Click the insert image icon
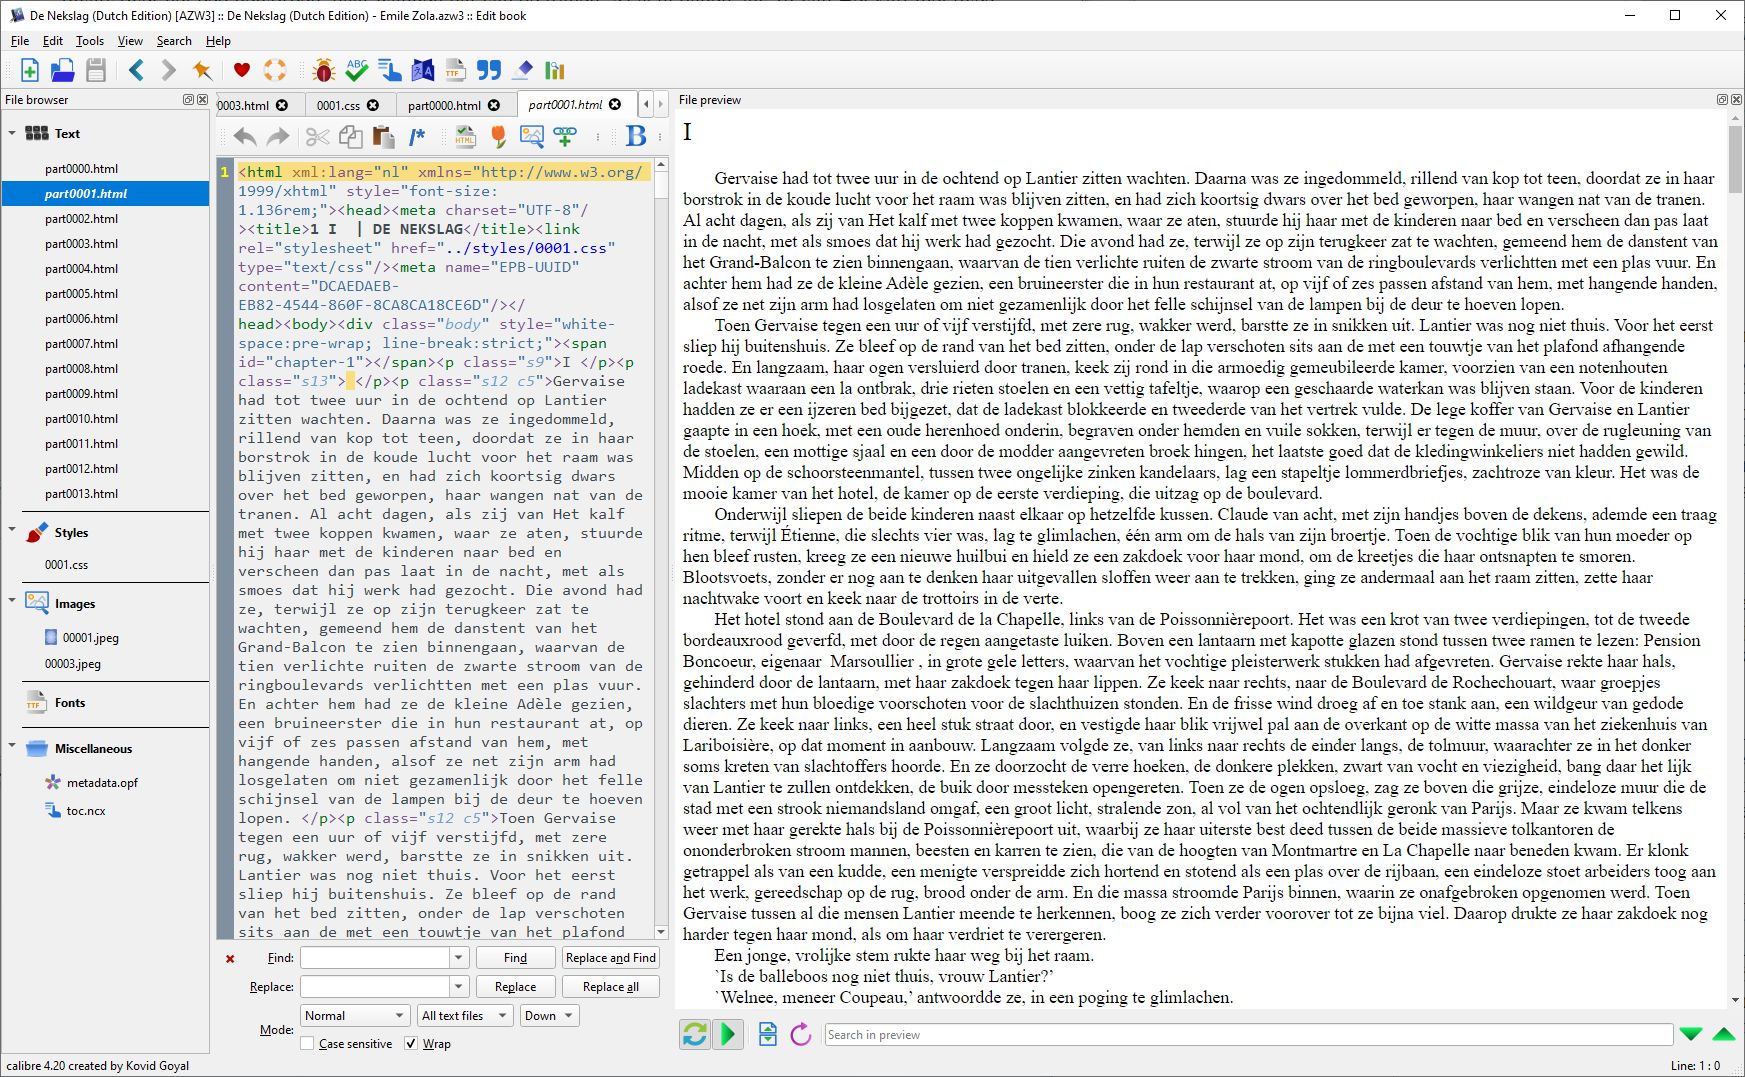 pos(532,137)
